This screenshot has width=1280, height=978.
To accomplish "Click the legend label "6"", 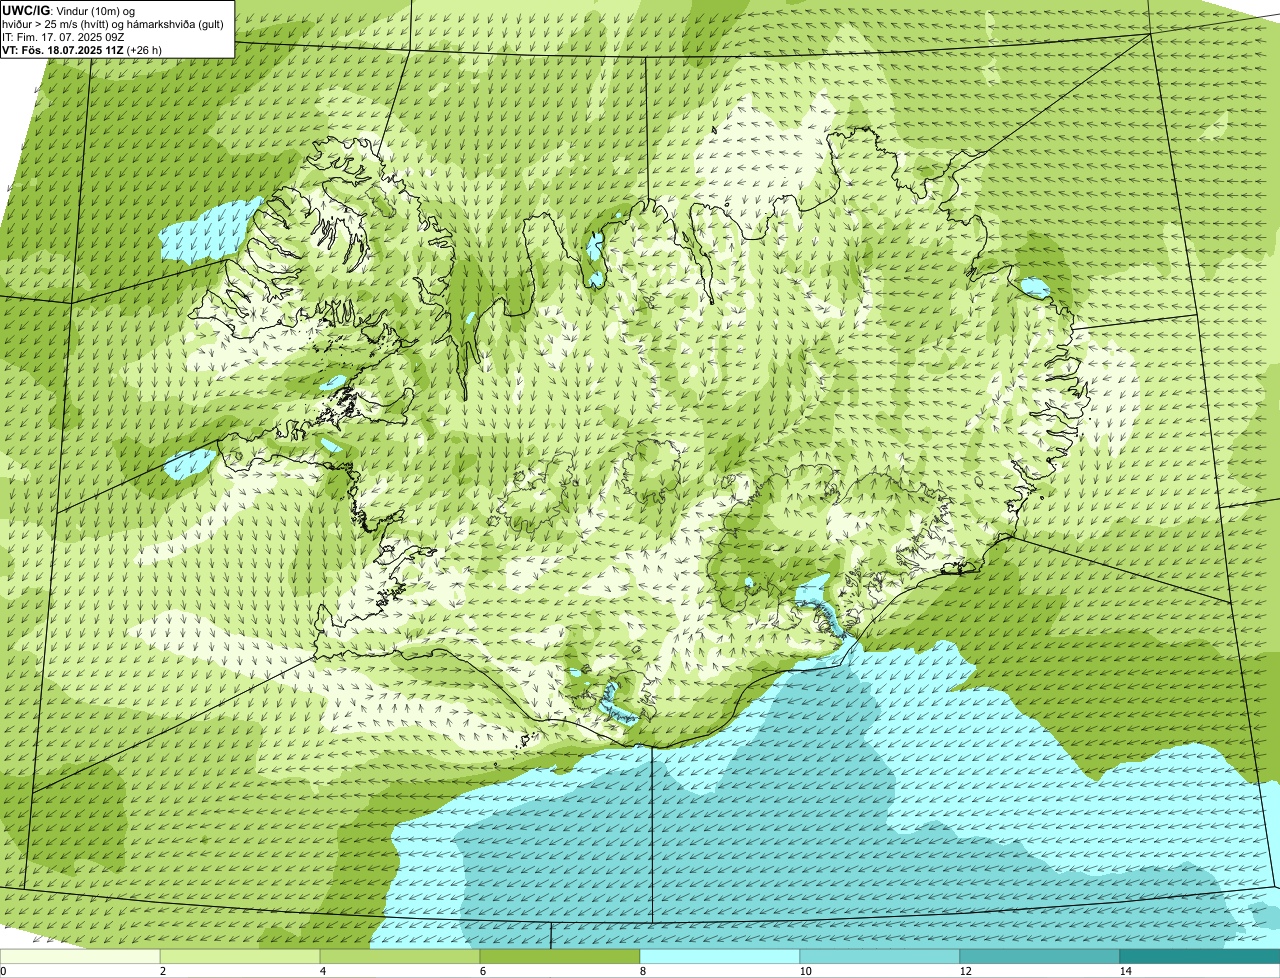I will pos(483,971).
